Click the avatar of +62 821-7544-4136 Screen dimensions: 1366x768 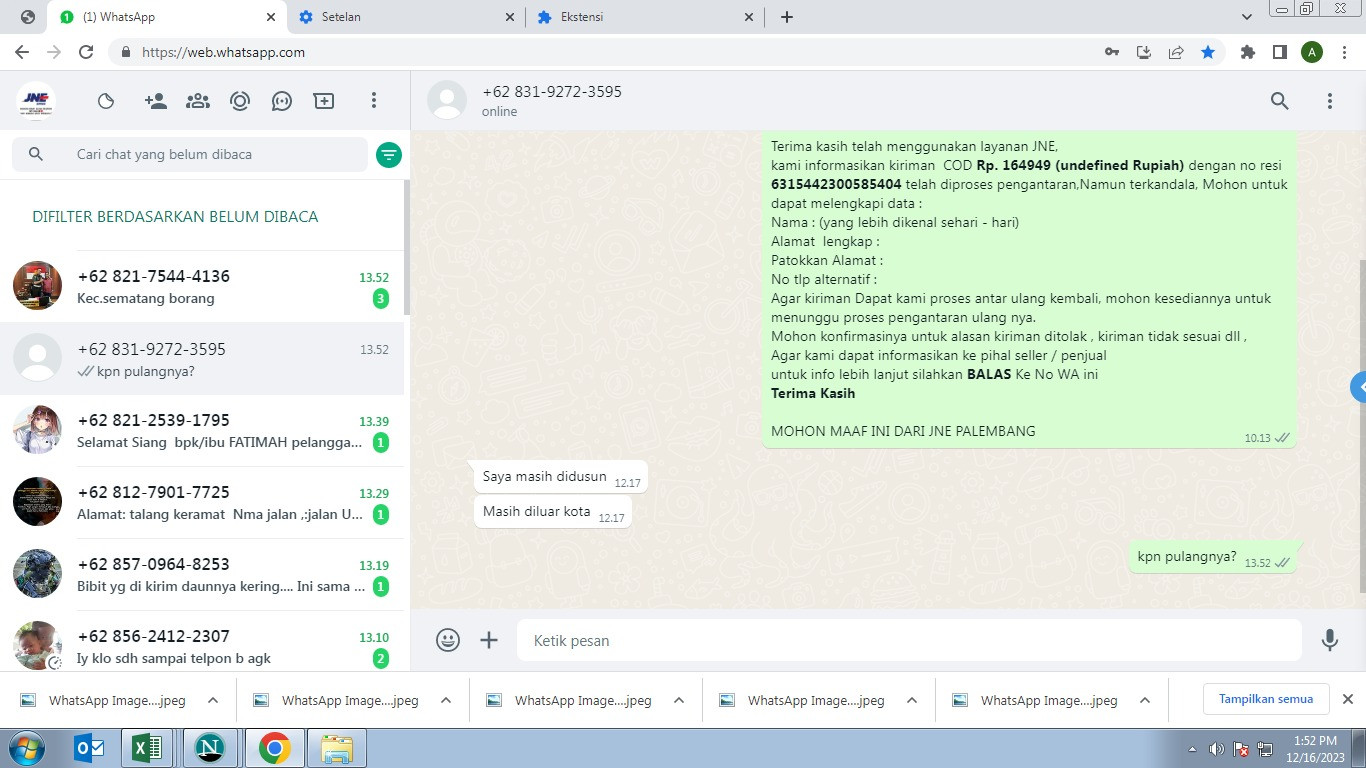pyautogui.click(x=37, y=286)
